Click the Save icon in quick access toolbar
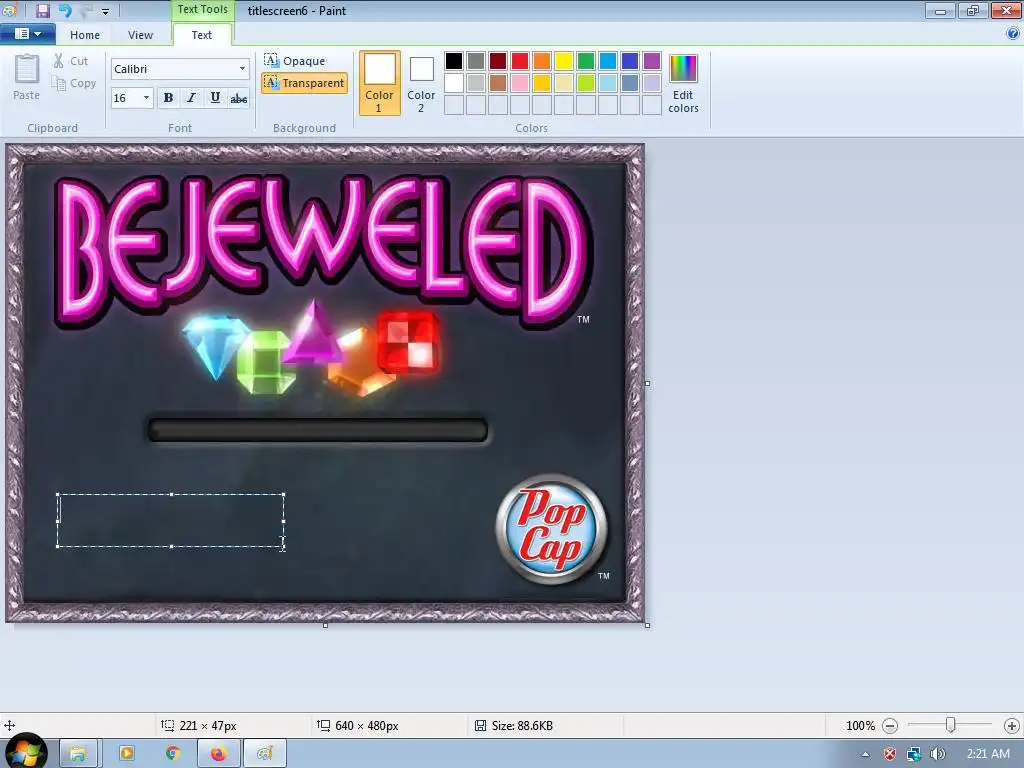1024x768 pixels. (x=42, y=10)
